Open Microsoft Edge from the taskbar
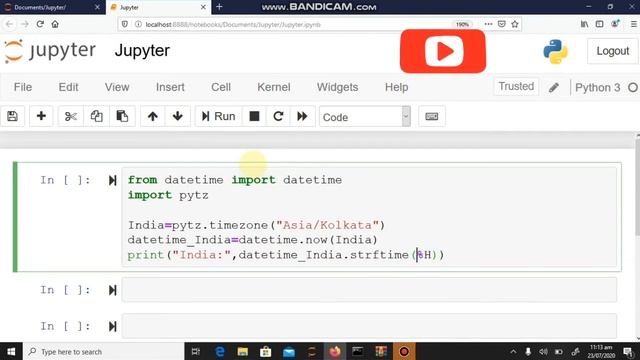 pyautogui.click(x=220, y=351)
